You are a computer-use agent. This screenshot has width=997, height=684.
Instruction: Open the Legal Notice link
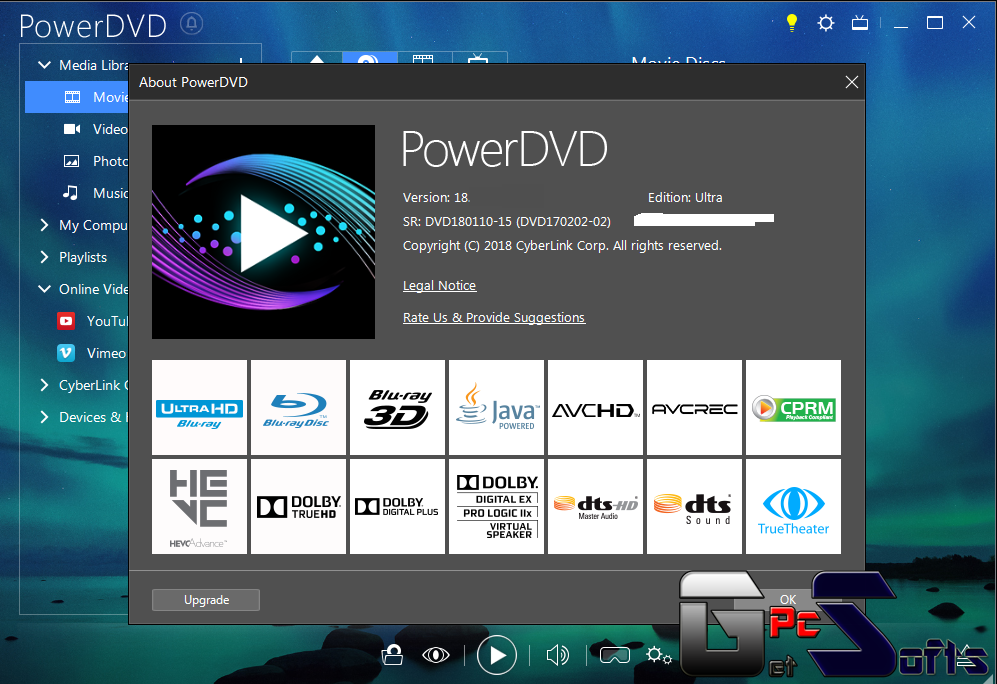pyautogui.click(x=439, y=285)
